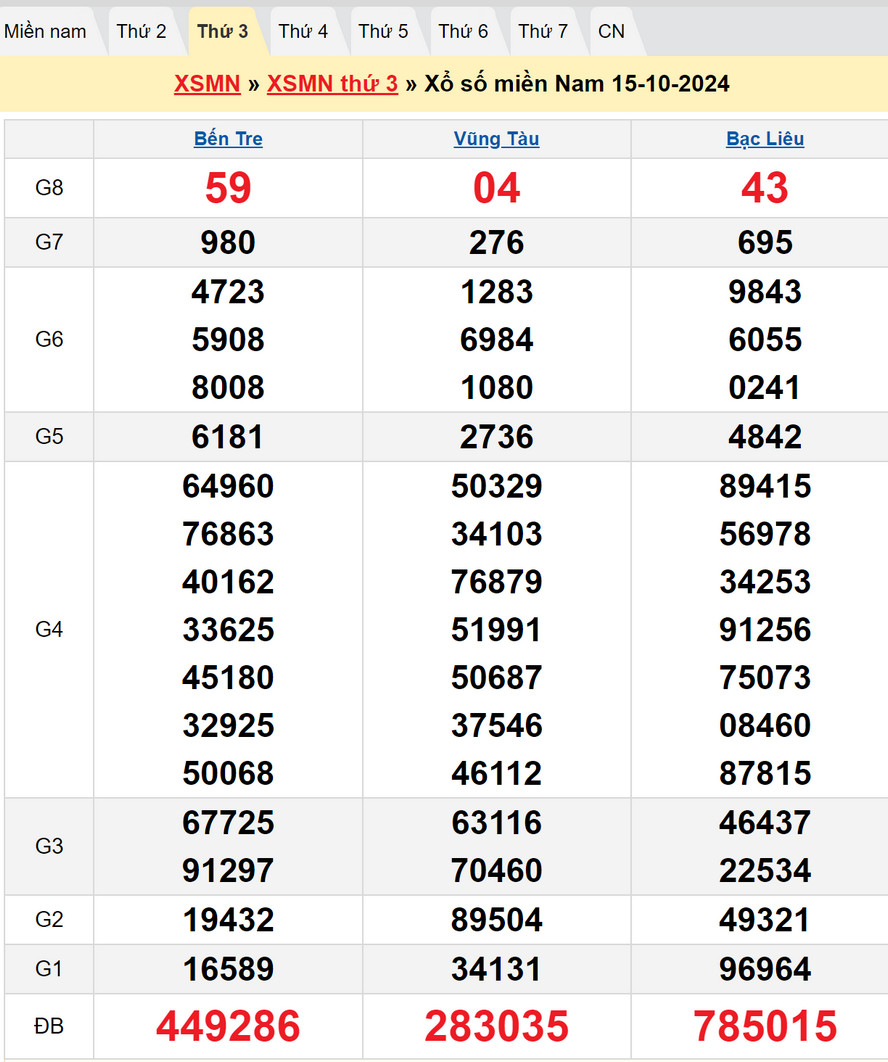The width and height of the screenshot is (888, 1062).
Task: Select the Thứ 3 tab
Action: click(x=222, y=31)
